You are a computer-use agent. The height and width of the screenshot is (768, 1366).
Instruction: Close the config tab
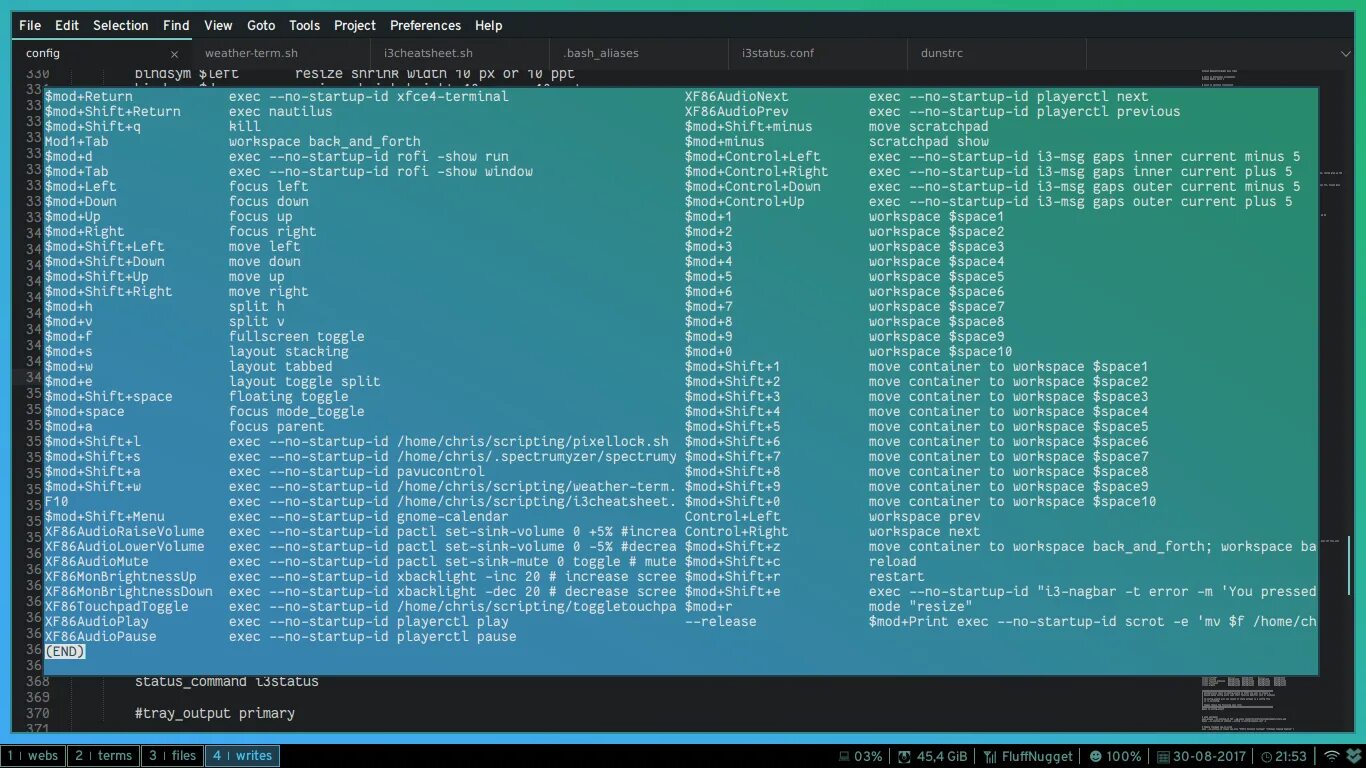pos(175,54)
